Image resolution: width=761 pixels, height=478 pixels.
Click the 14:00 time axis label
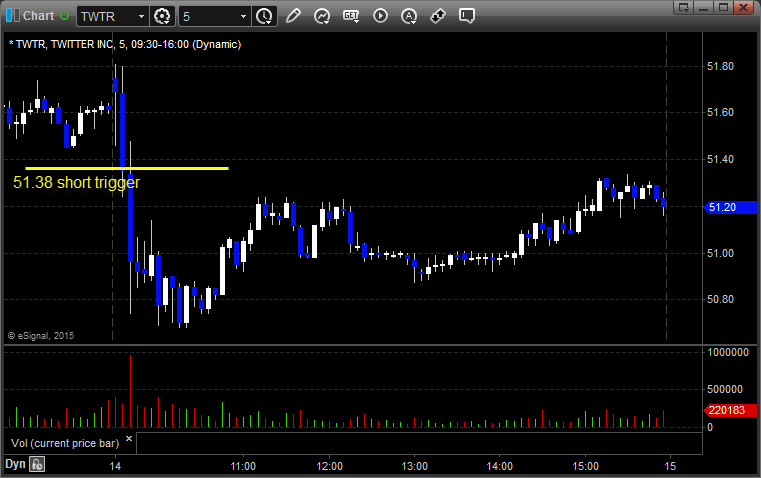(499, 466)
